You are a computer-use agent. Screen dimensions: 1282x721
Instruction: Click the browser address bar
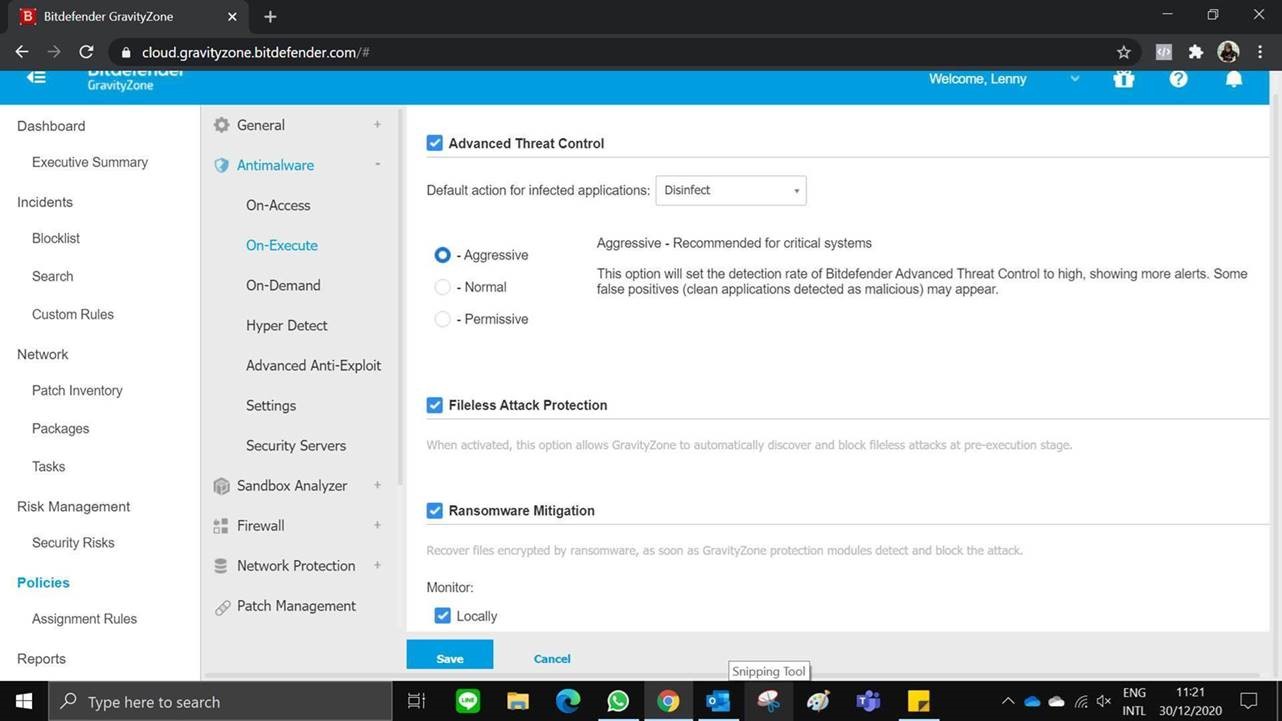tap(600, 52)
